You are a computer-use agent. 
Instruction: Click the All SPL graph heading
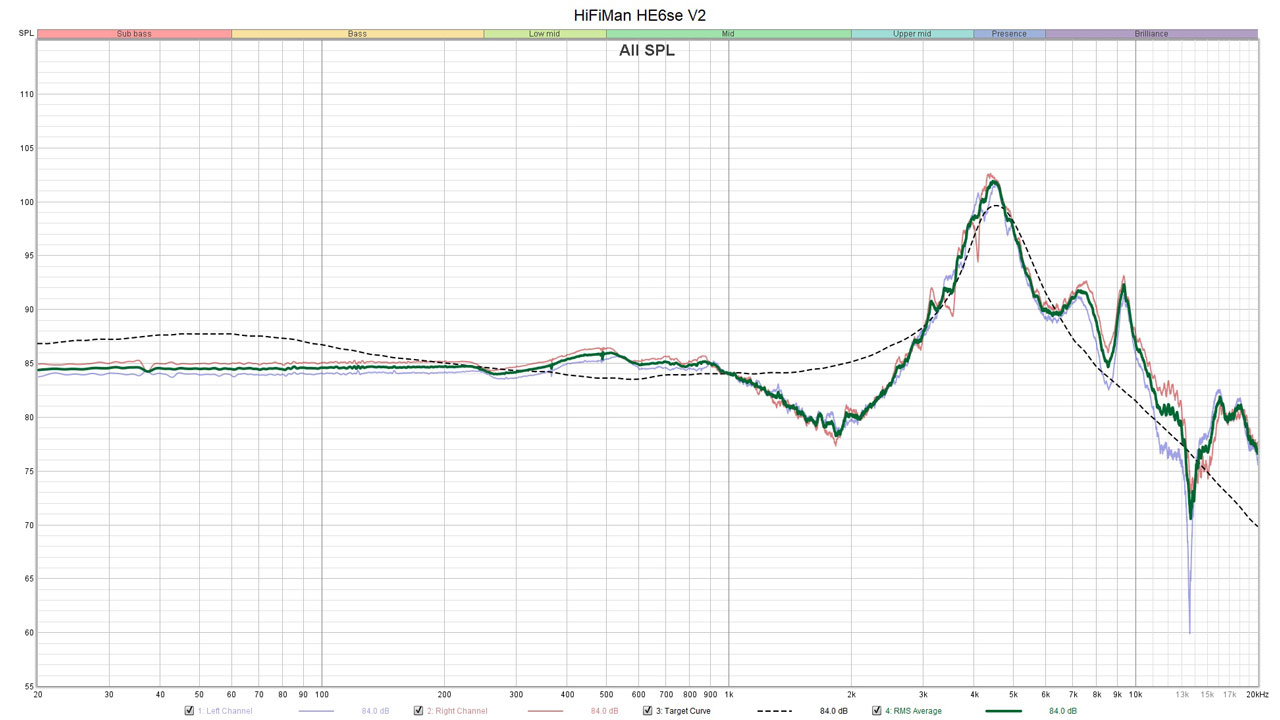647,50
